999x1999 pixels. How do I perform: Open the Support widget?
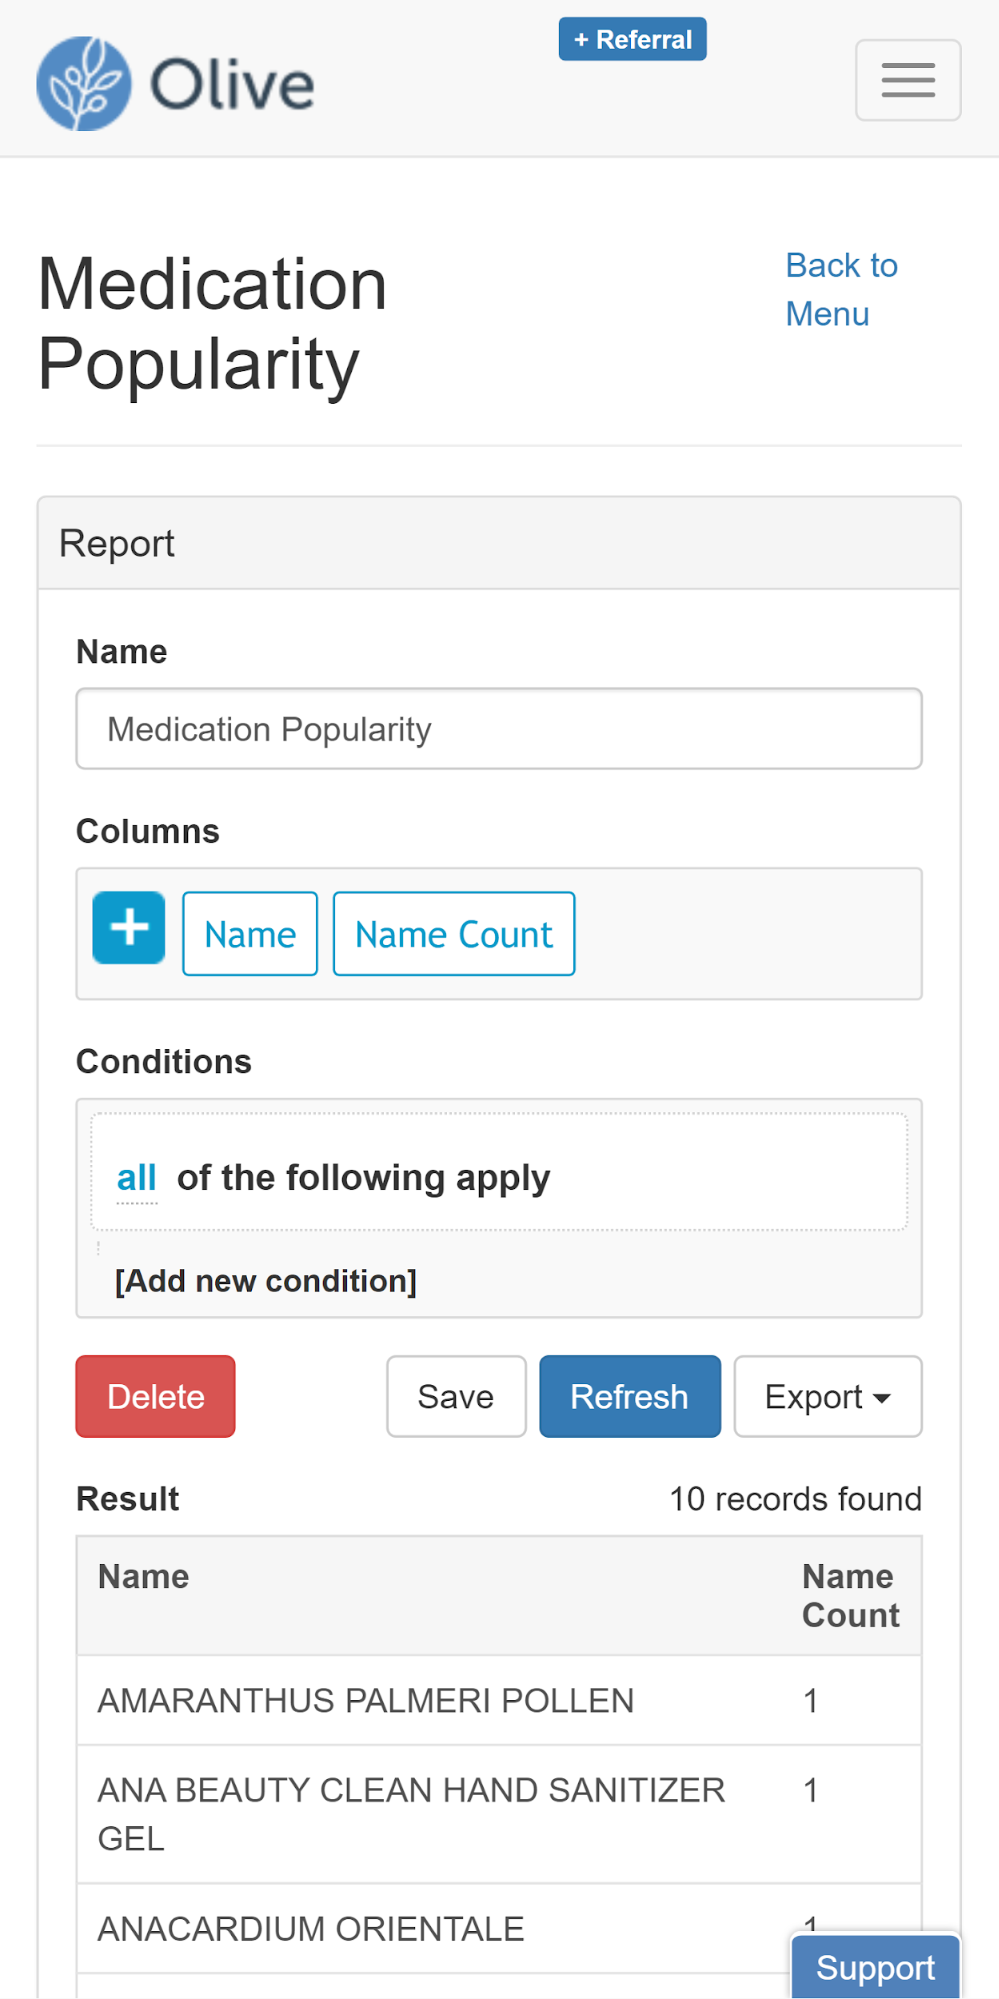tap(875, 1967)
